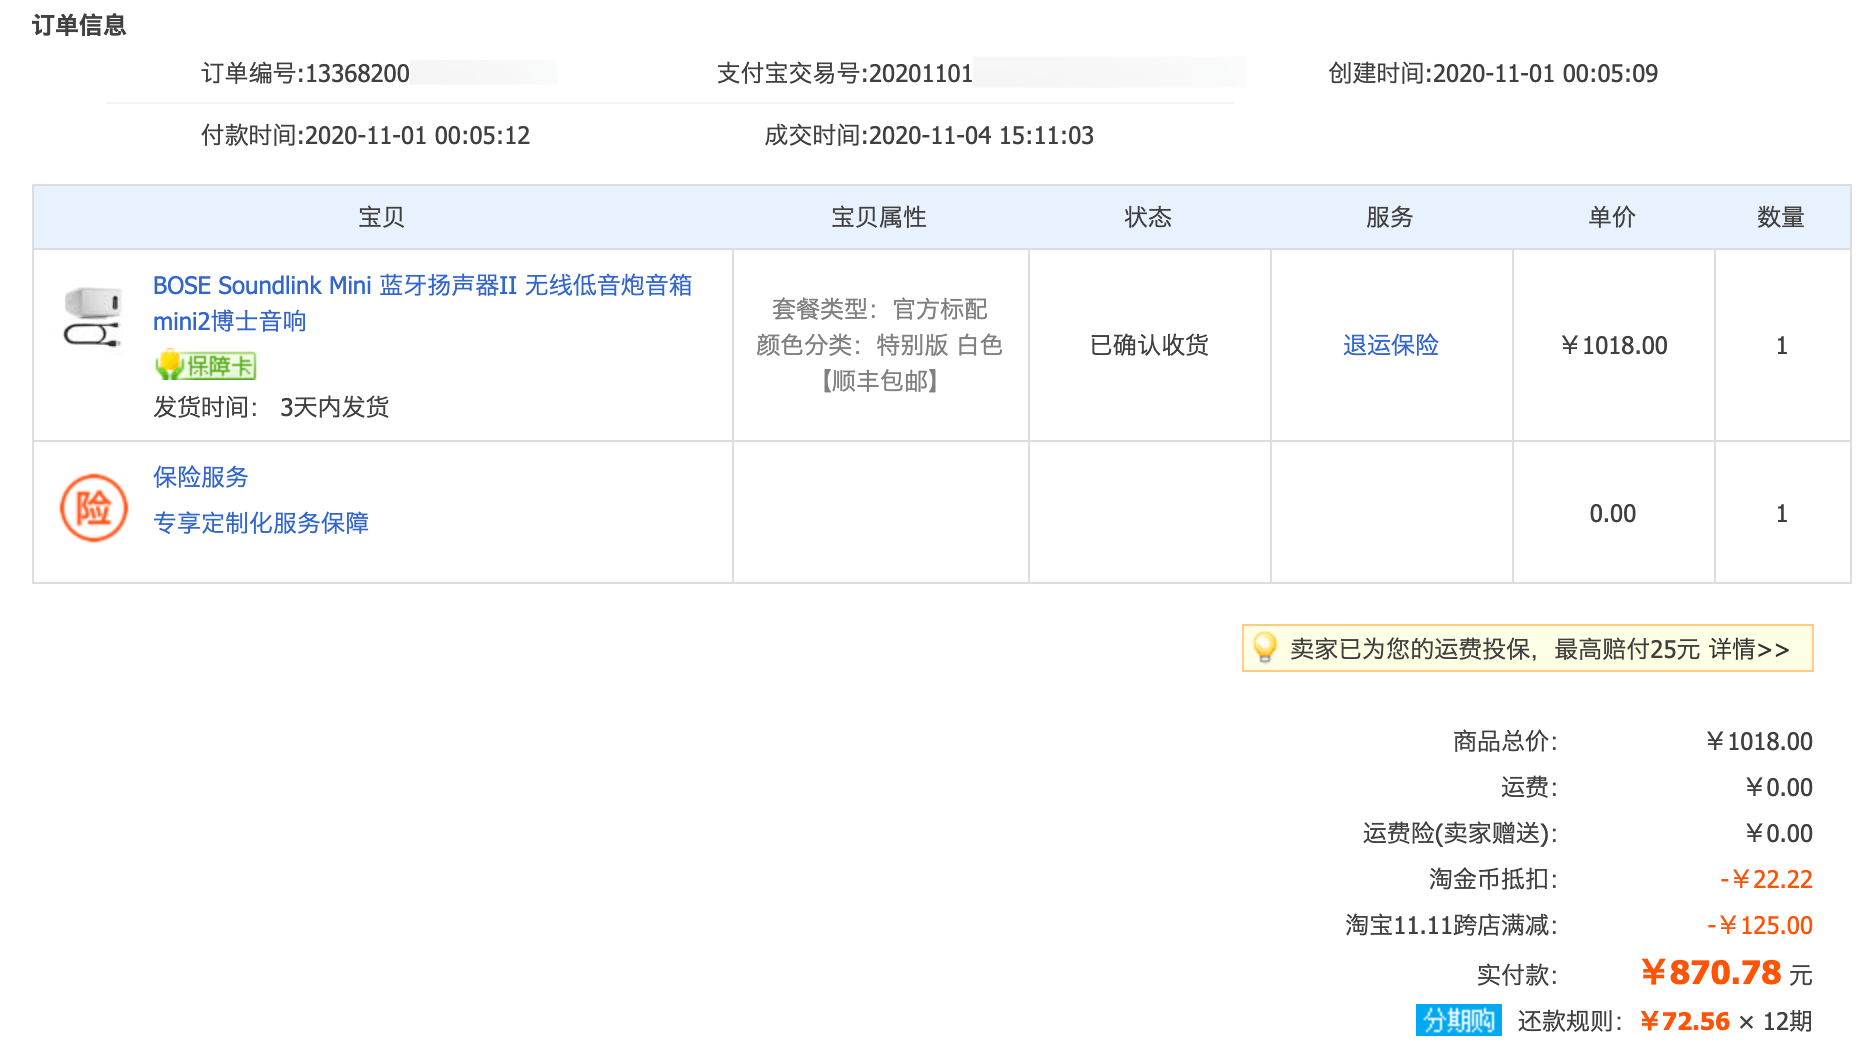Click the BOSE speaker product thumbnail
Image resolution: width=1872 pixels, height=1060 pixels.
point(92,318)
